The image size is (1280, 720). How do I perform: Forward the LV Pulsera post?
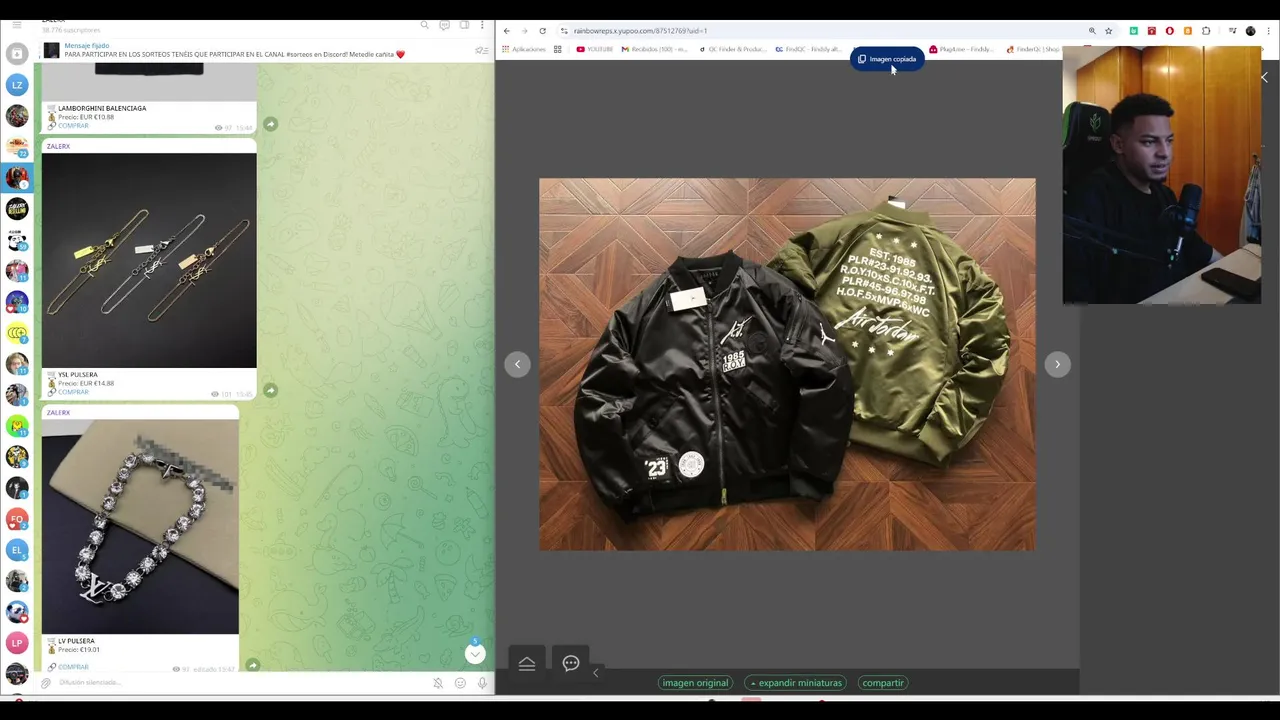tap(252, 665)
